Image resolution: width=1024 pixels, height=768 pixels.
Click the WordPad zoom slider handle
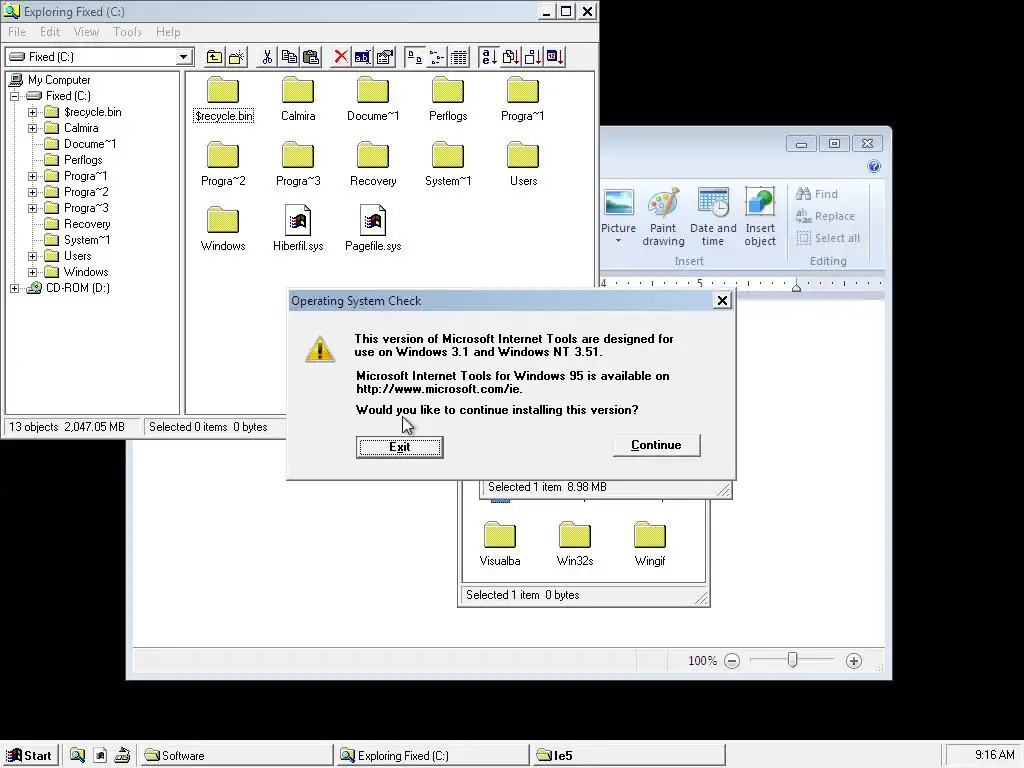click(792, 660)
